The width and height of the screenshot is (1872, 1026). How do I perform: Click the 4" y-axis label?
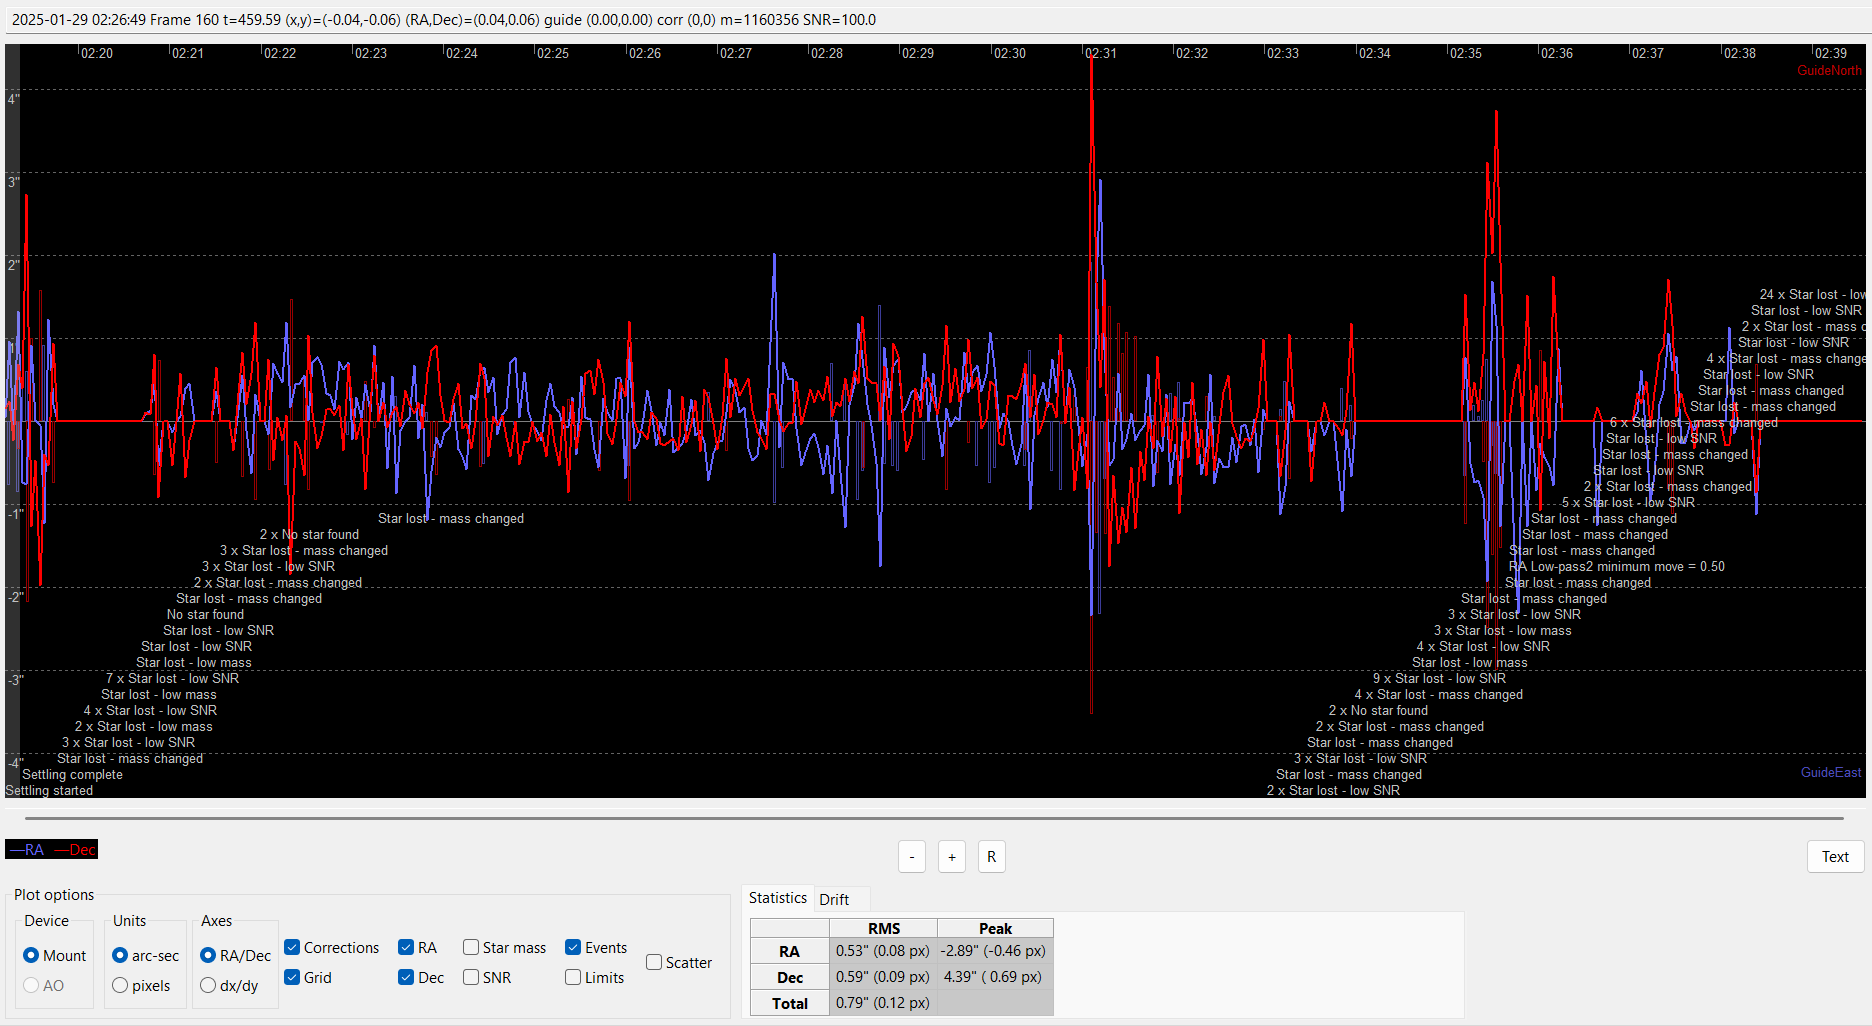point(13,99)
